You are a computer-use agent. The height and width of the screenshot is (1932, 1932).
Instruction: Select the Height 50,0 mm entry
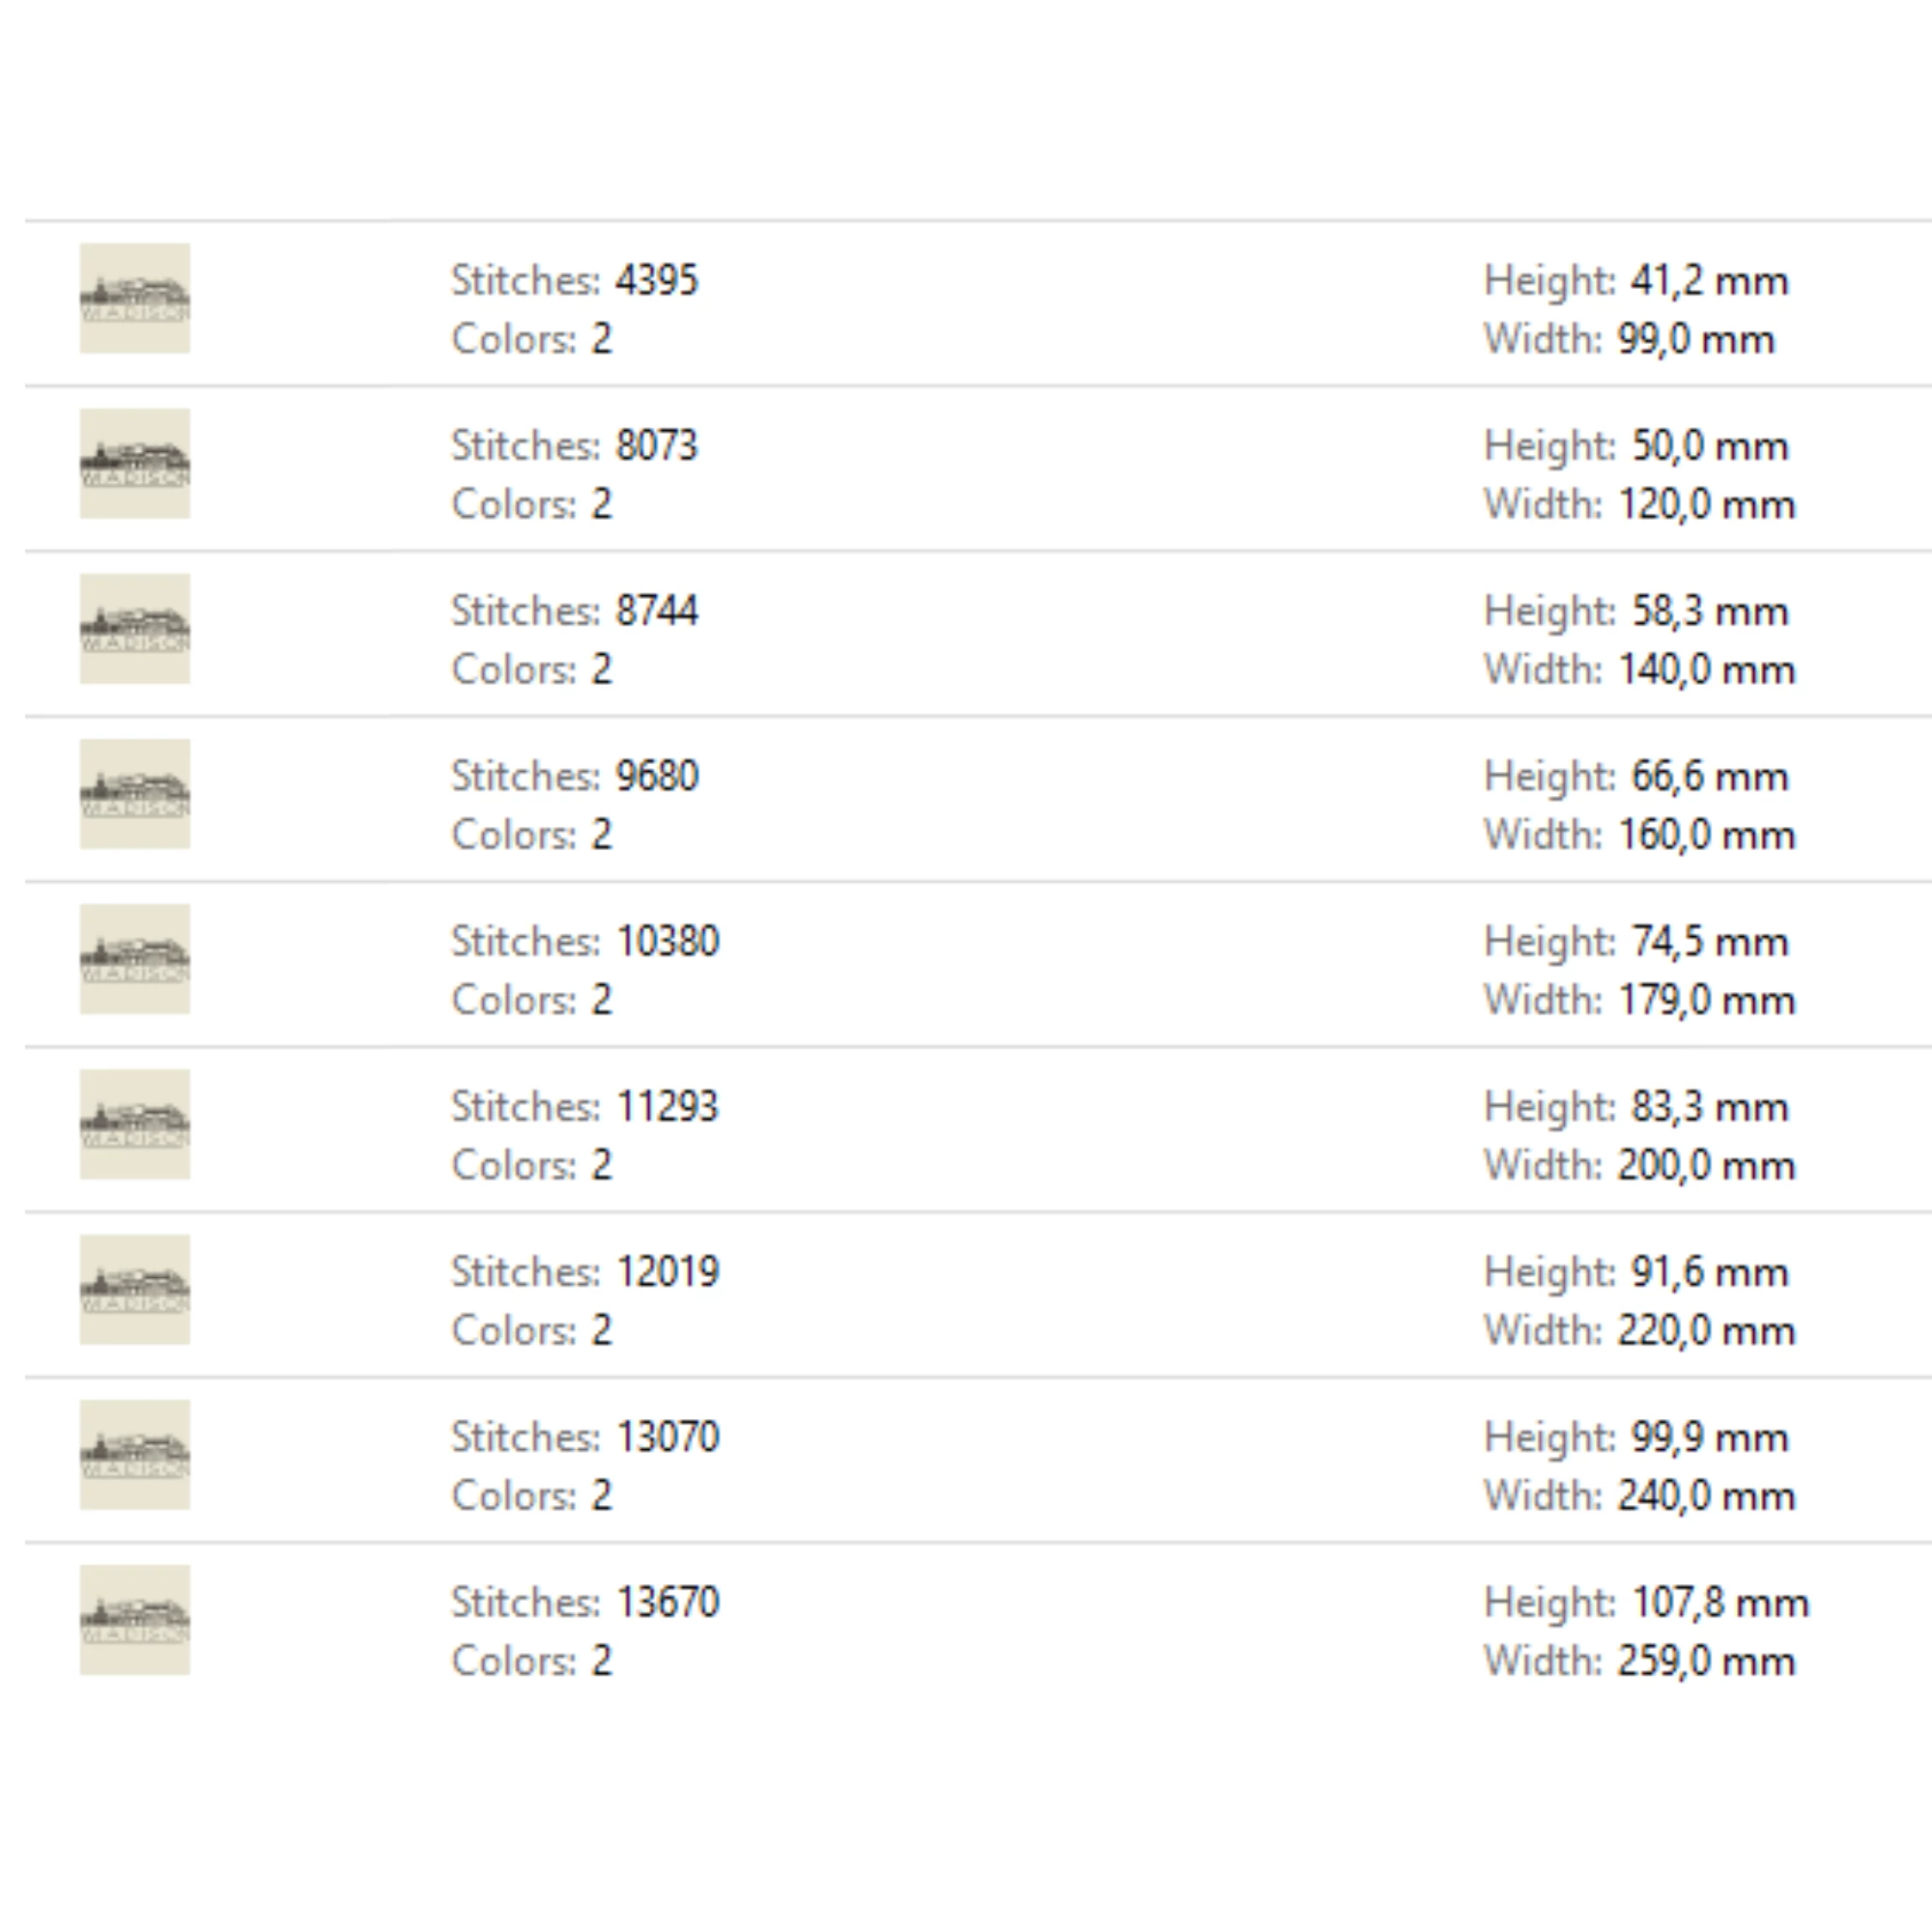(x=1709, y=446)
